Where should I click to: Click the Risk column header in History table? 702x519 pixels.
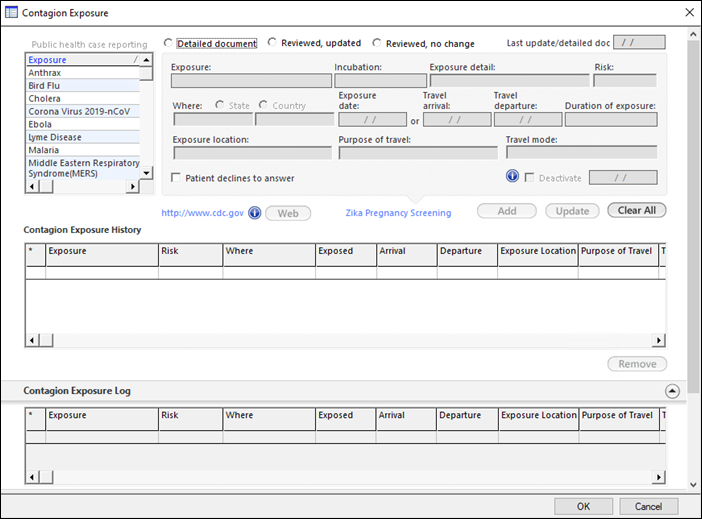pyautogui.click(x=190, y=255)
